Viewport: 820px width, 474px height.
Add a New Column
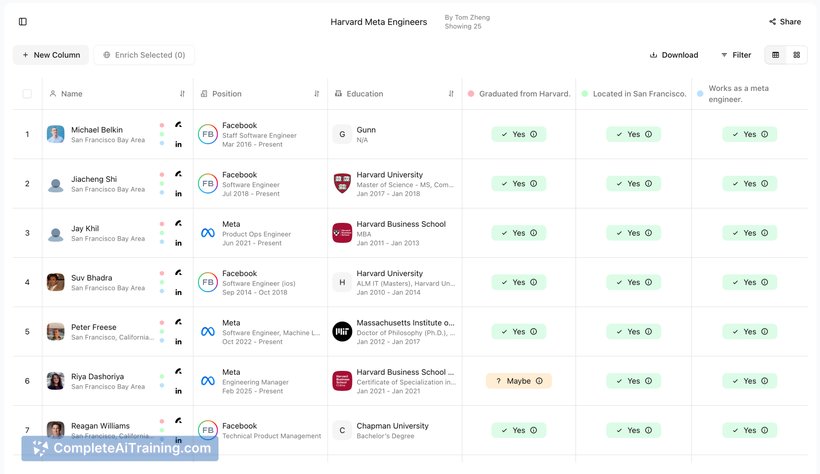(51, 55)
